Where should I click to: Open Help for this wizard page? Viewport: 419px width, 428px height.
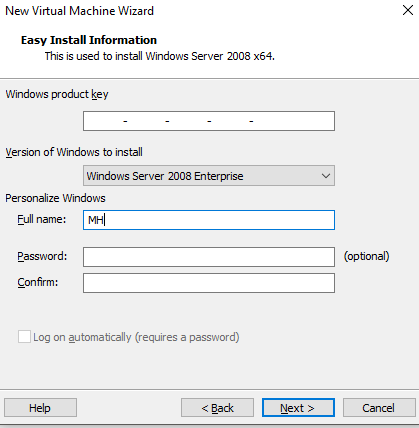[x=40, y=408]
